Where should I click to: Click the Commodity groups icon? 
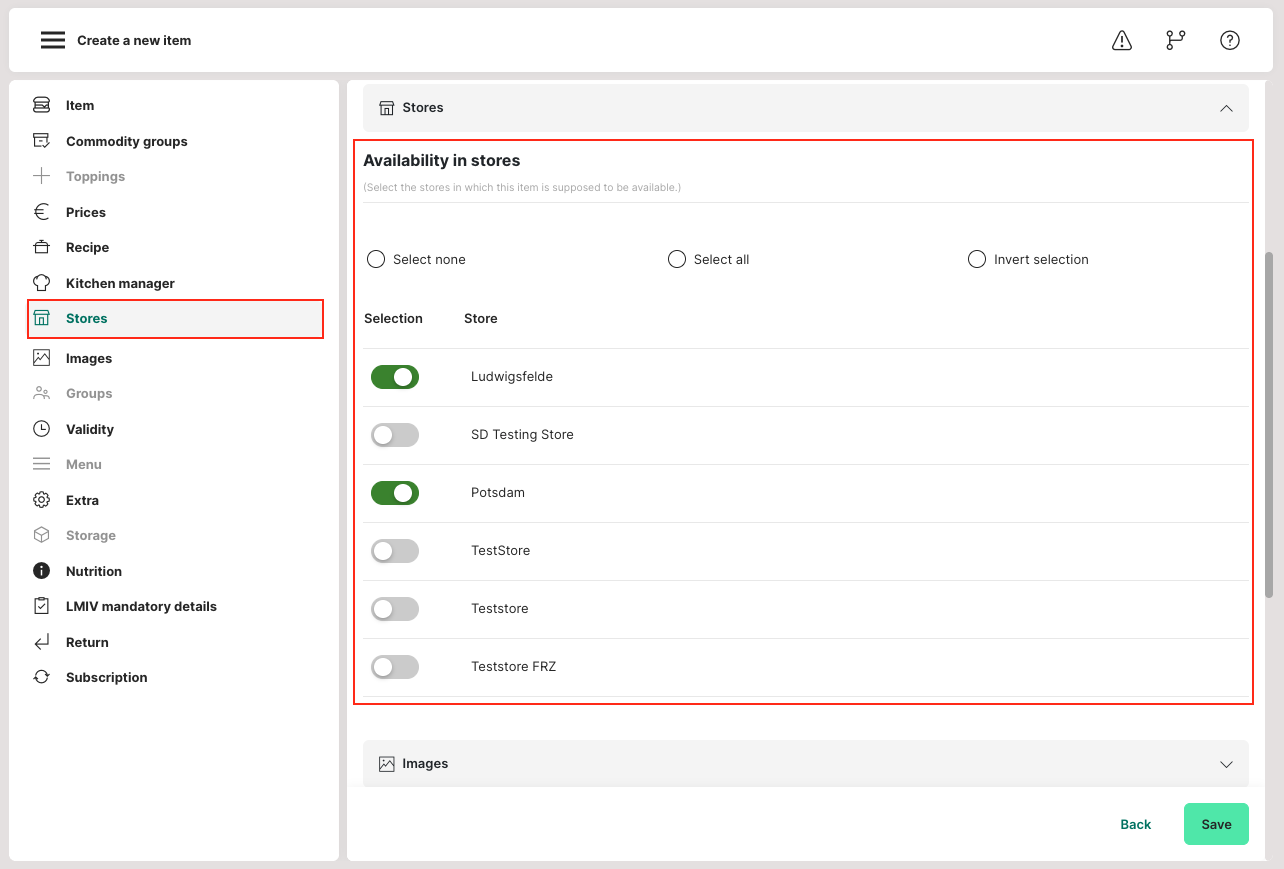coord(41,141)
